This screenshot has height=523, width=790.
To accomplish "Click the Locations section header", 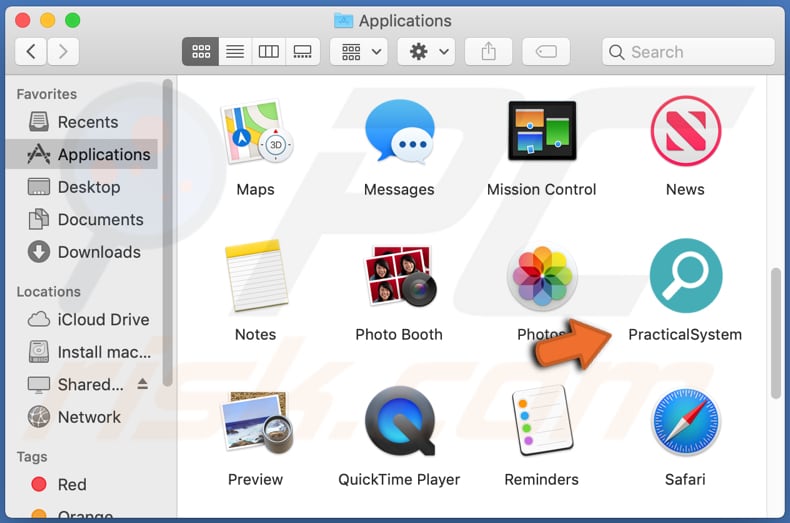I will tap(48, 292).
